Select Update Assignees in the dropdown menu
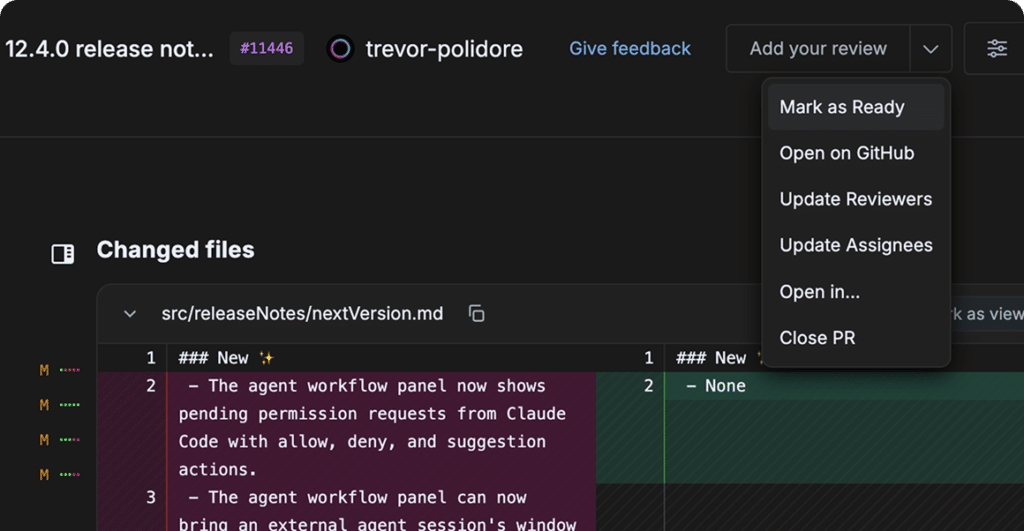 [856, 246]
